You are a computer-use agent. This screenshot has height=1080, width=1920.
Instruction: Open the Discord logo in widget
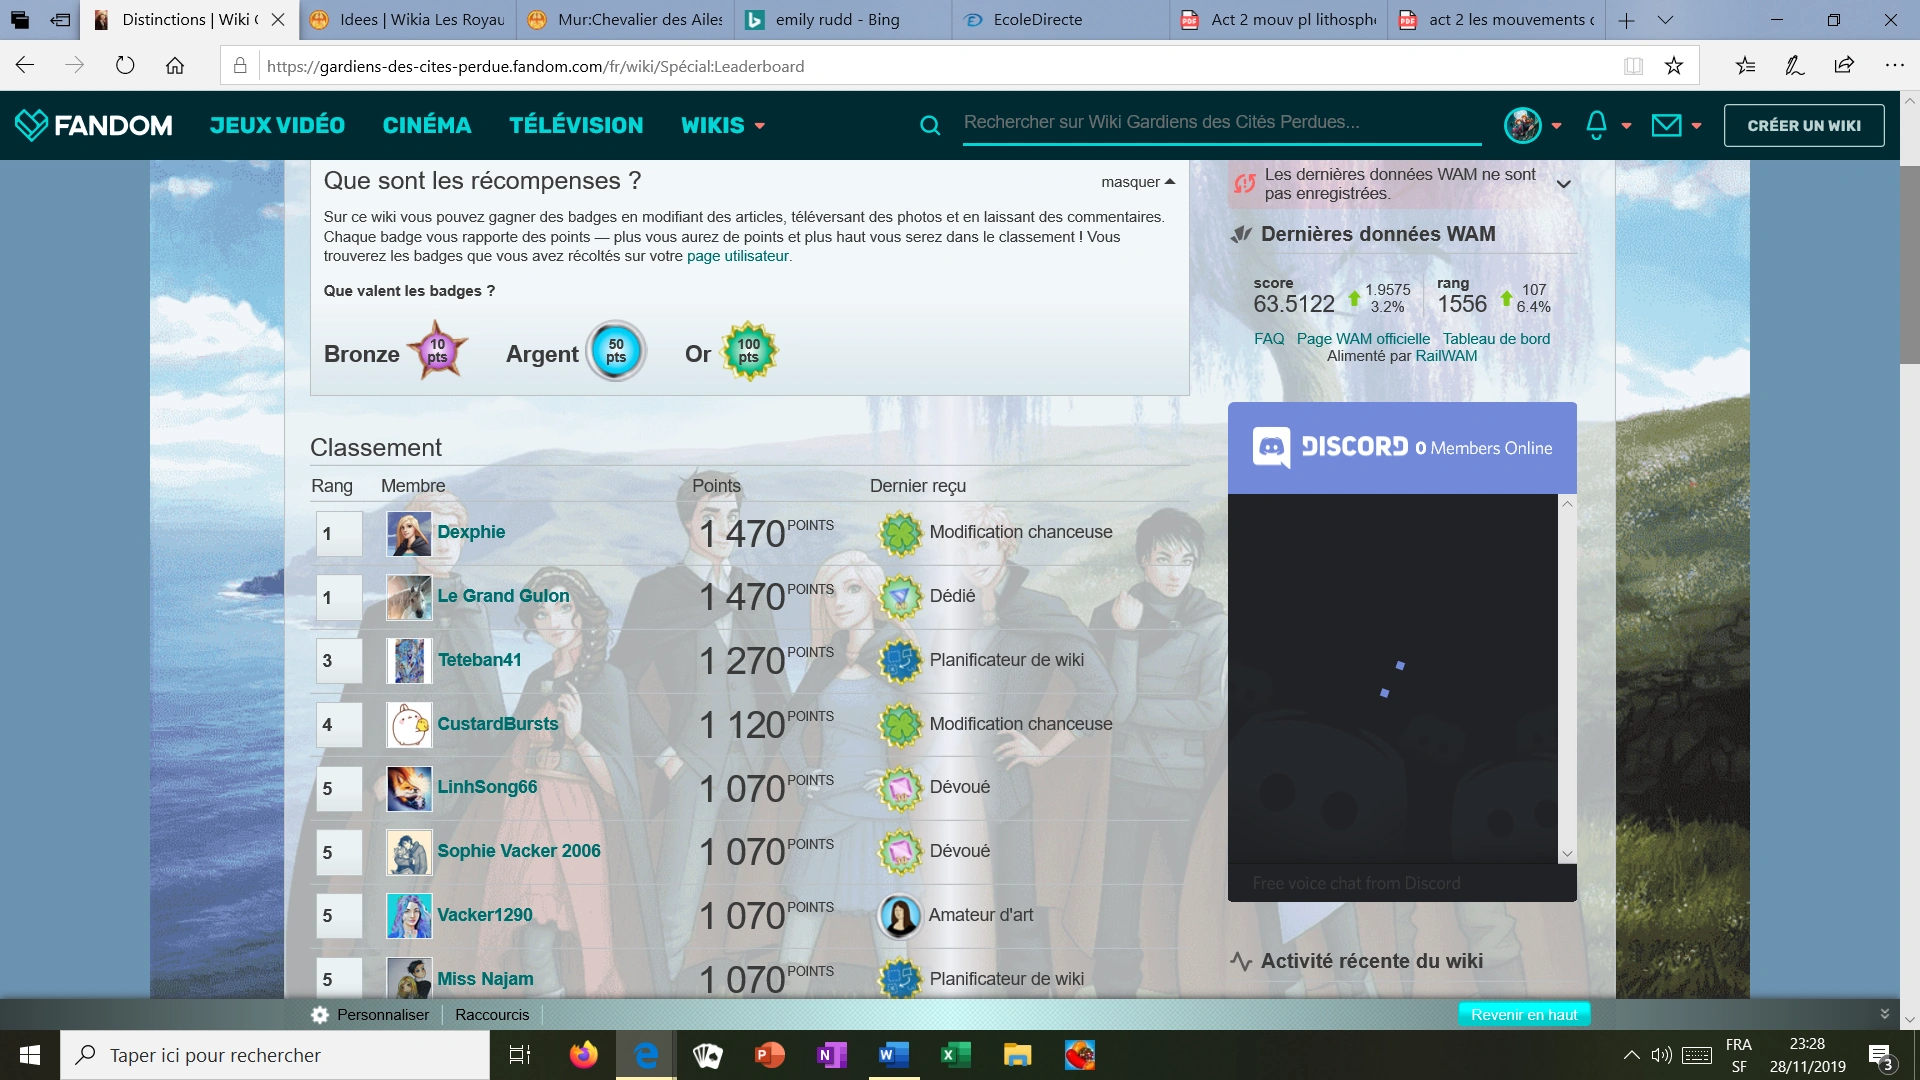(1271, 447)
